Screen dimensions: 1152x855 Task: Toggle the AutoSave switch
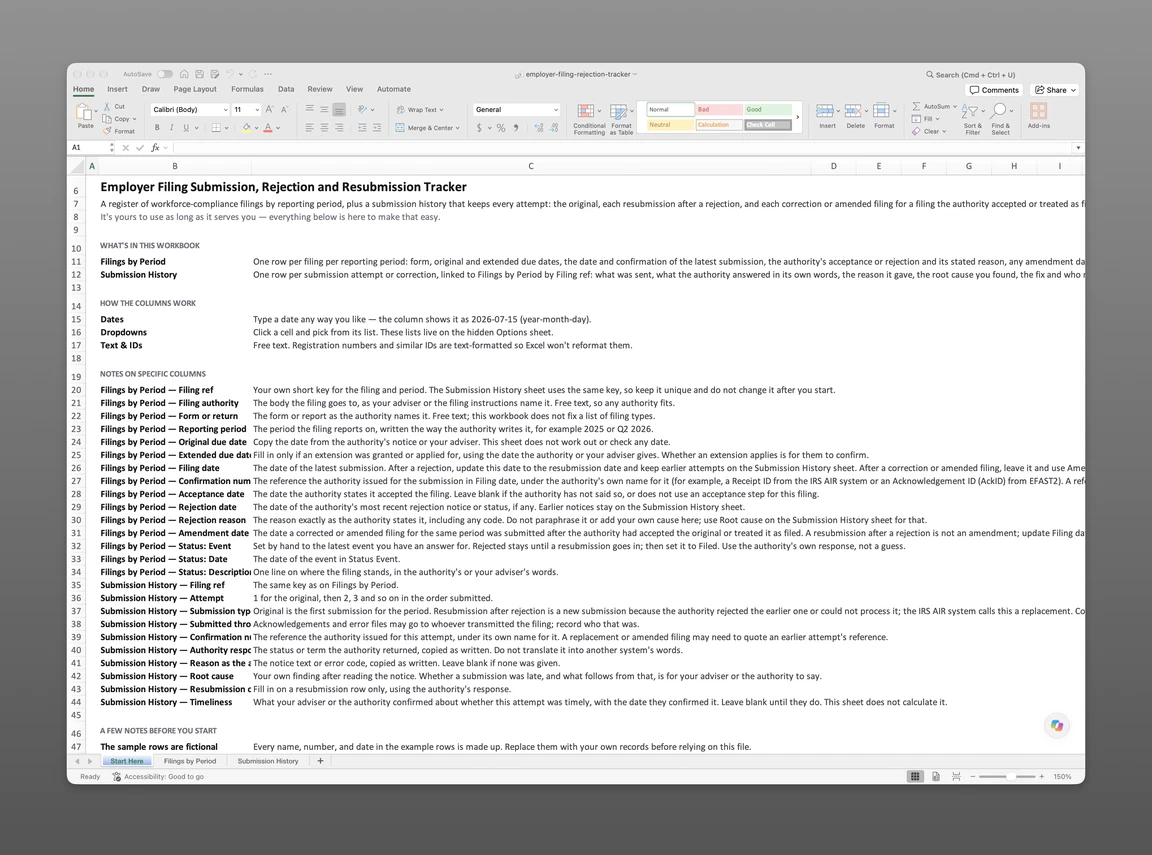(x=165, y=74)
